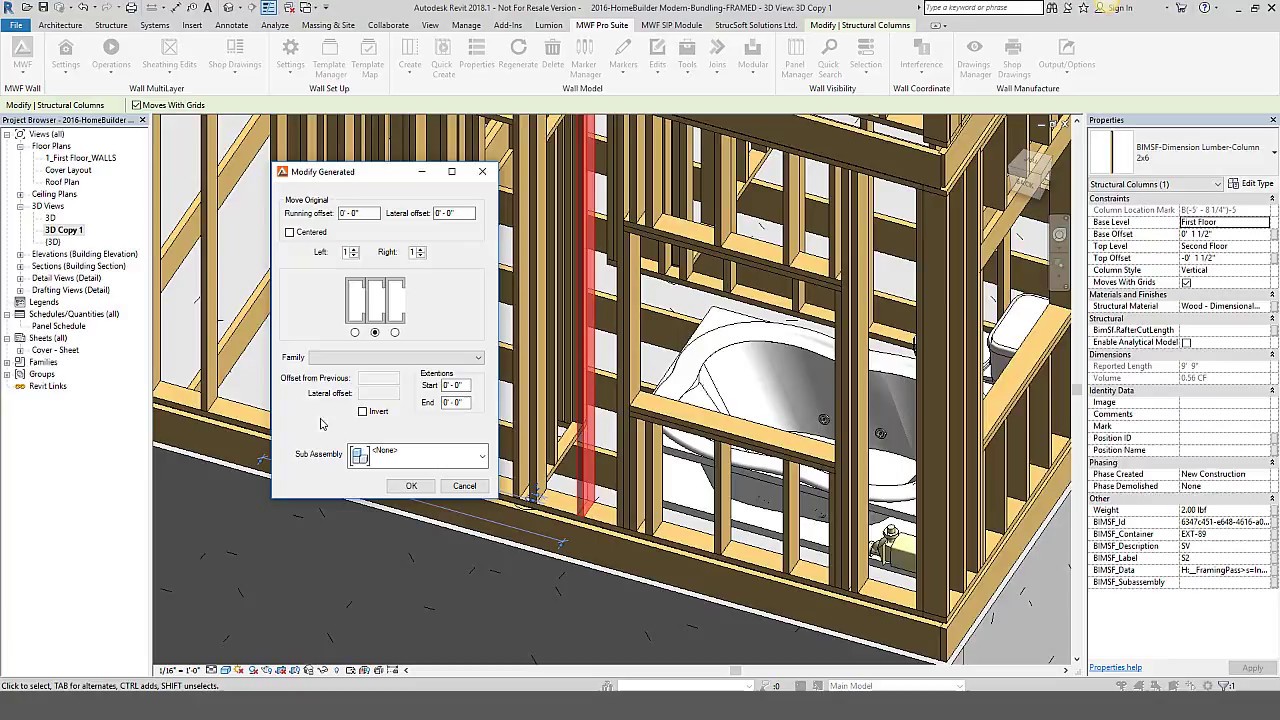Open the Annotate ribbon tab
1280x720 pixels.
point(232,25)
